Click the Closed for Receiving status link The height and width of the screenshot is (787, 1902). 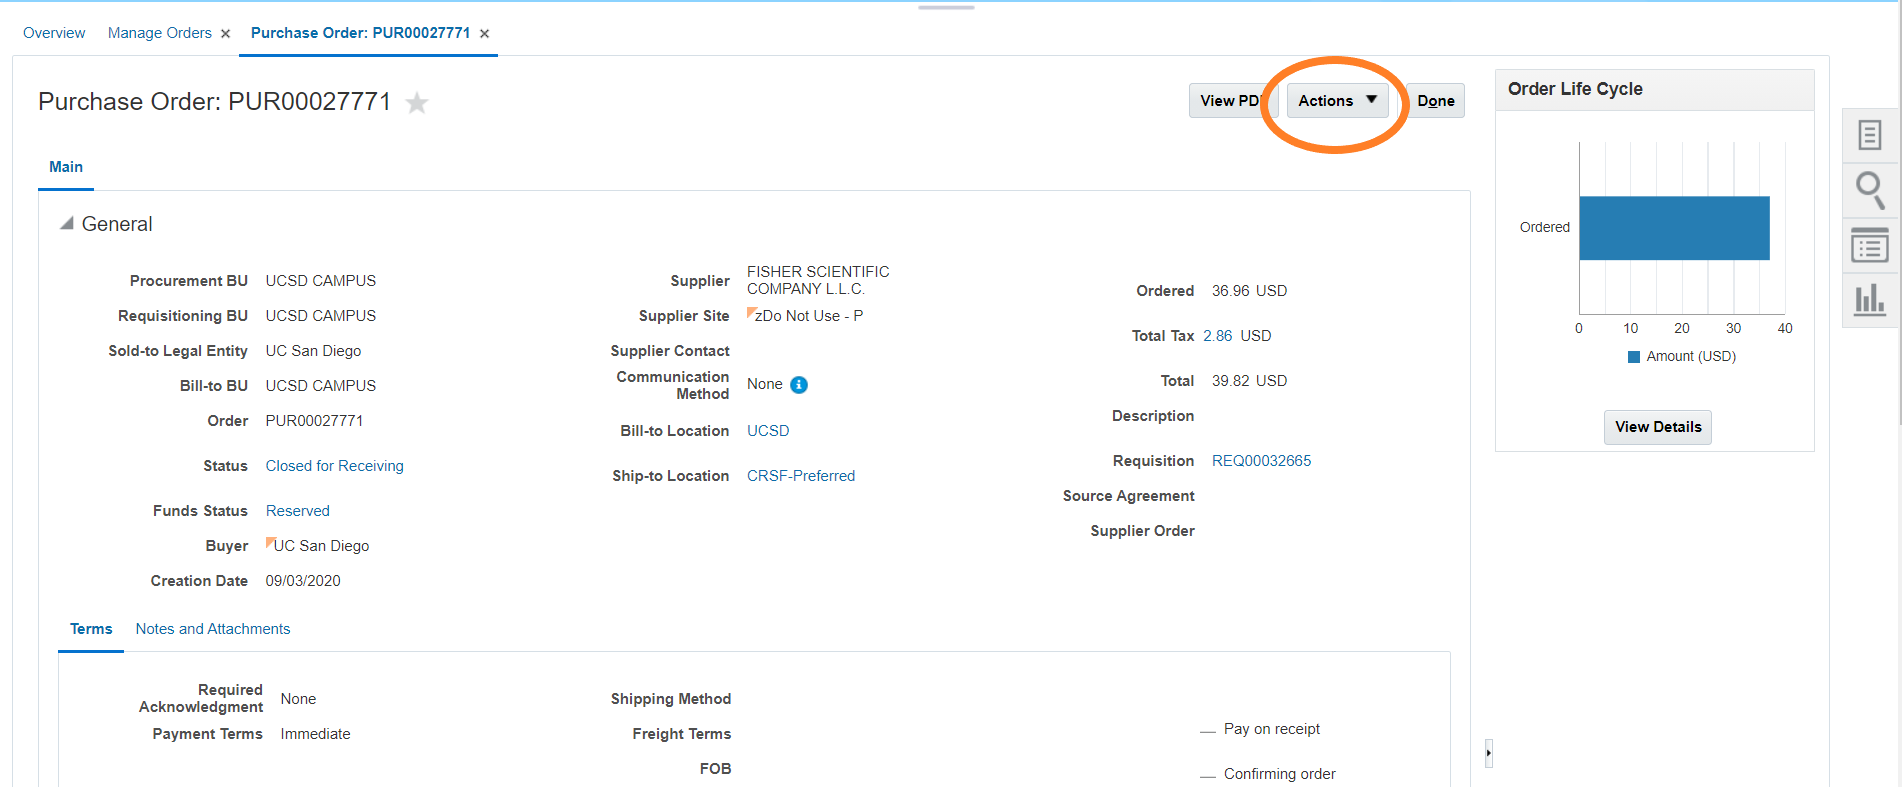coord(334,466)
